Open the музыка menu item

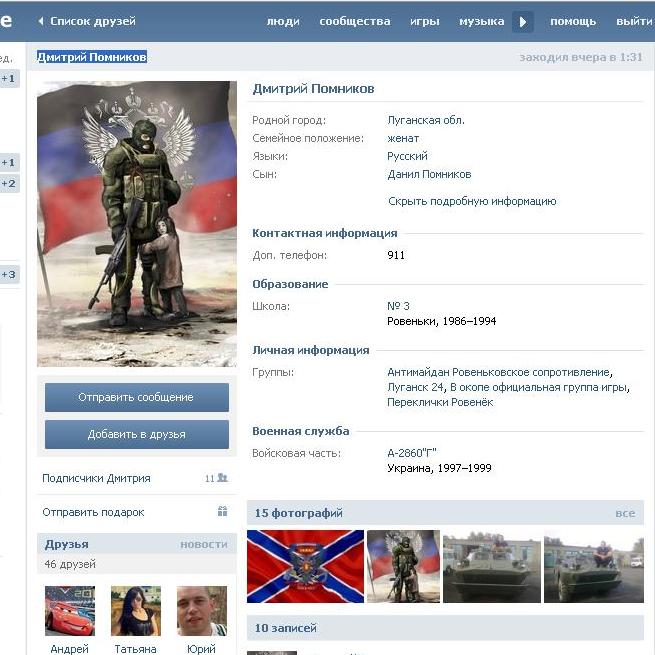[x=482, y=21]
